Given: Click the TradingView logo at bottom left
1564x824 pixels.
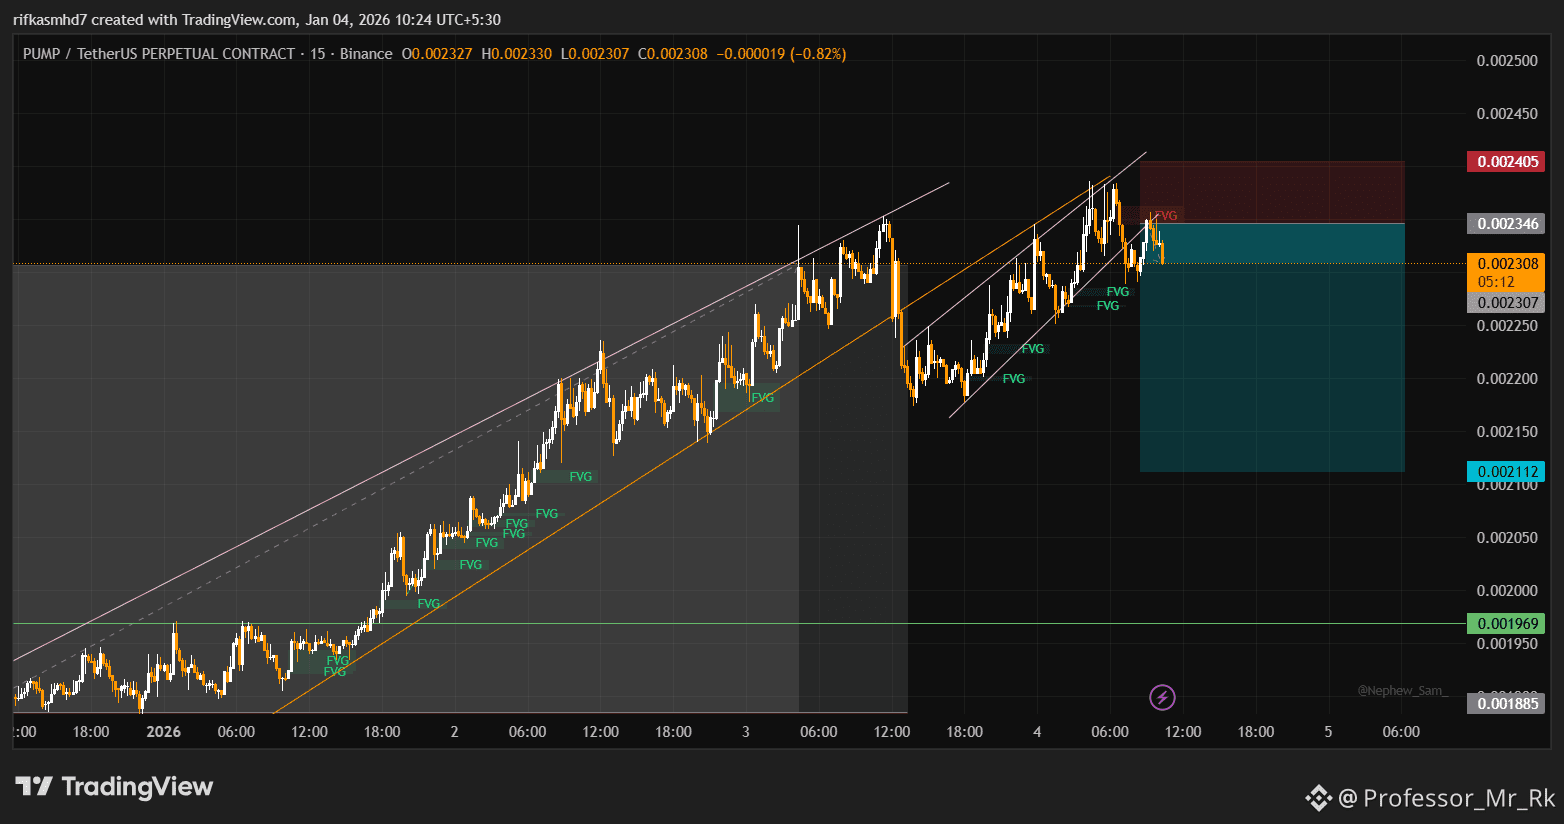Looking at the screenshot, I should click(114, 787).
